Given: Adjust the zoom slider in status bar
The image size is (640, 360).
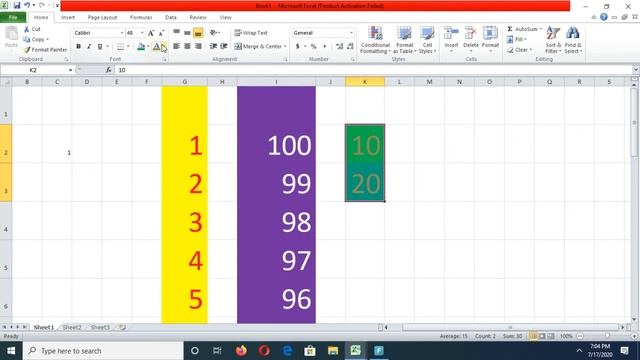Looking at the screenshot, I should pyautogui.click(x=607, y=336).
